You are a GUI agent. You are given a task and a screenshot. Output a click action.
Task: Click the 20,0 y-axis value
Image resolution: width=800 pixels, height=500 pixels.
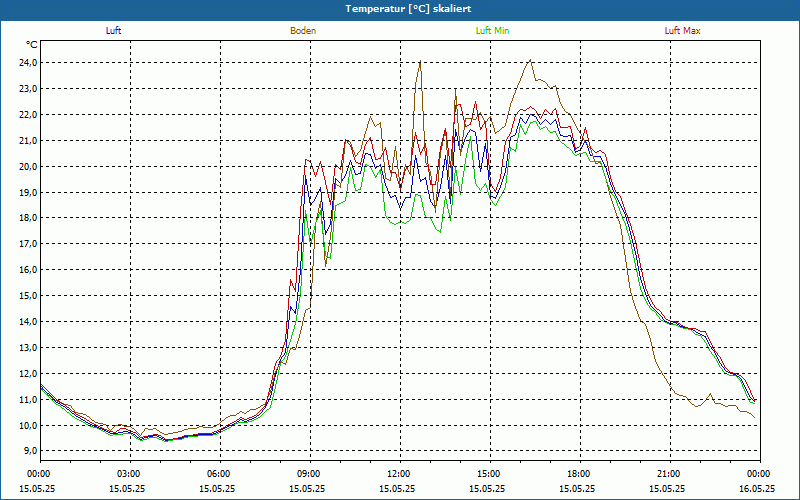(x=28, y=167)
